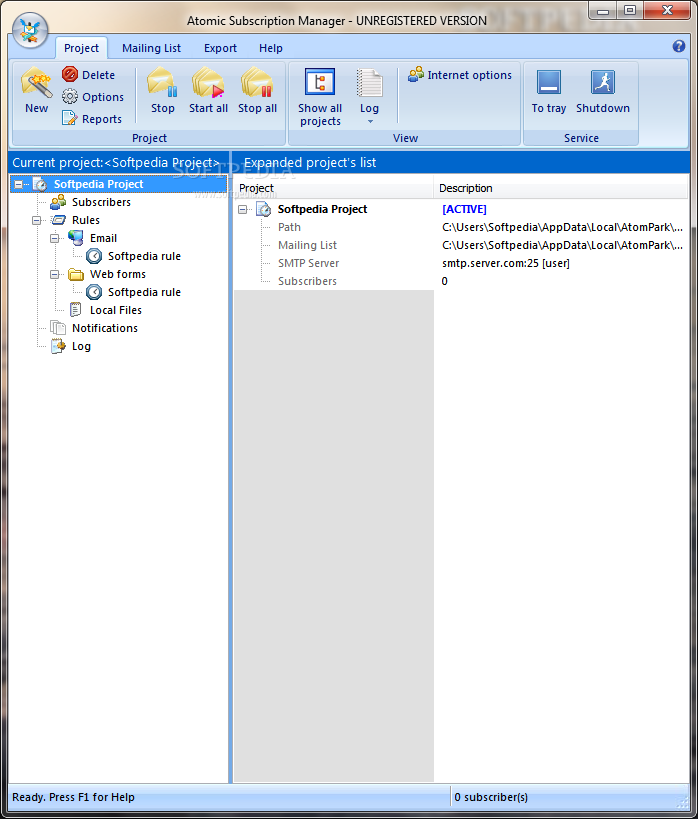
Task: Show all projects view
Action: pos(320,97)
